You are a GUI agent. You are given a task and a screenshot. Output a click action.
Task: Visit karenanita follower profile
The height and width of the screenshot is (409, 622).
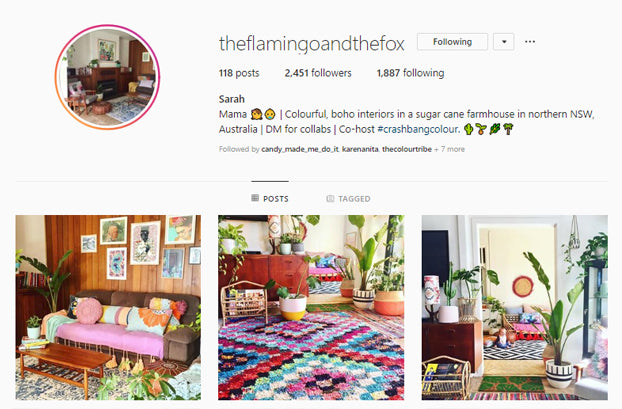360,149
